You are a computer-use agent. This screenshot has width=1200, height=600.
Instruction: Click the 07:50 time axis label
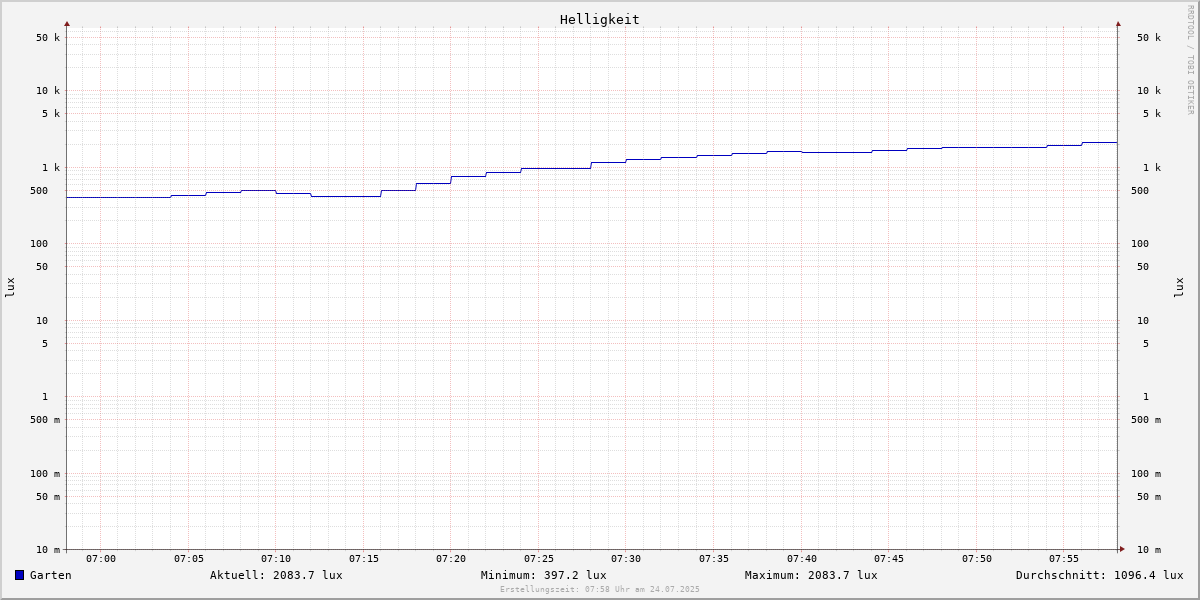pyautogui.click(x=977, y=559)
